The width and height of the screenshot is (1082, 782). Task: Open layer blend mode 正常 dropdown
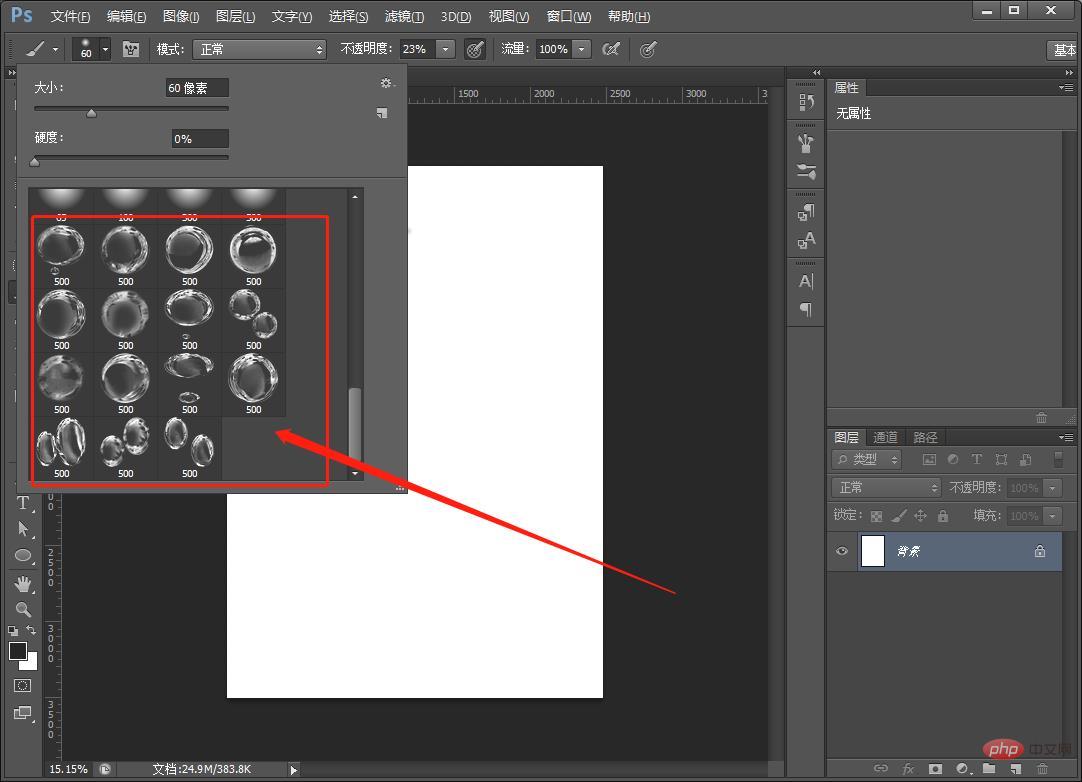pyautogui.click(x=886, y=487)
